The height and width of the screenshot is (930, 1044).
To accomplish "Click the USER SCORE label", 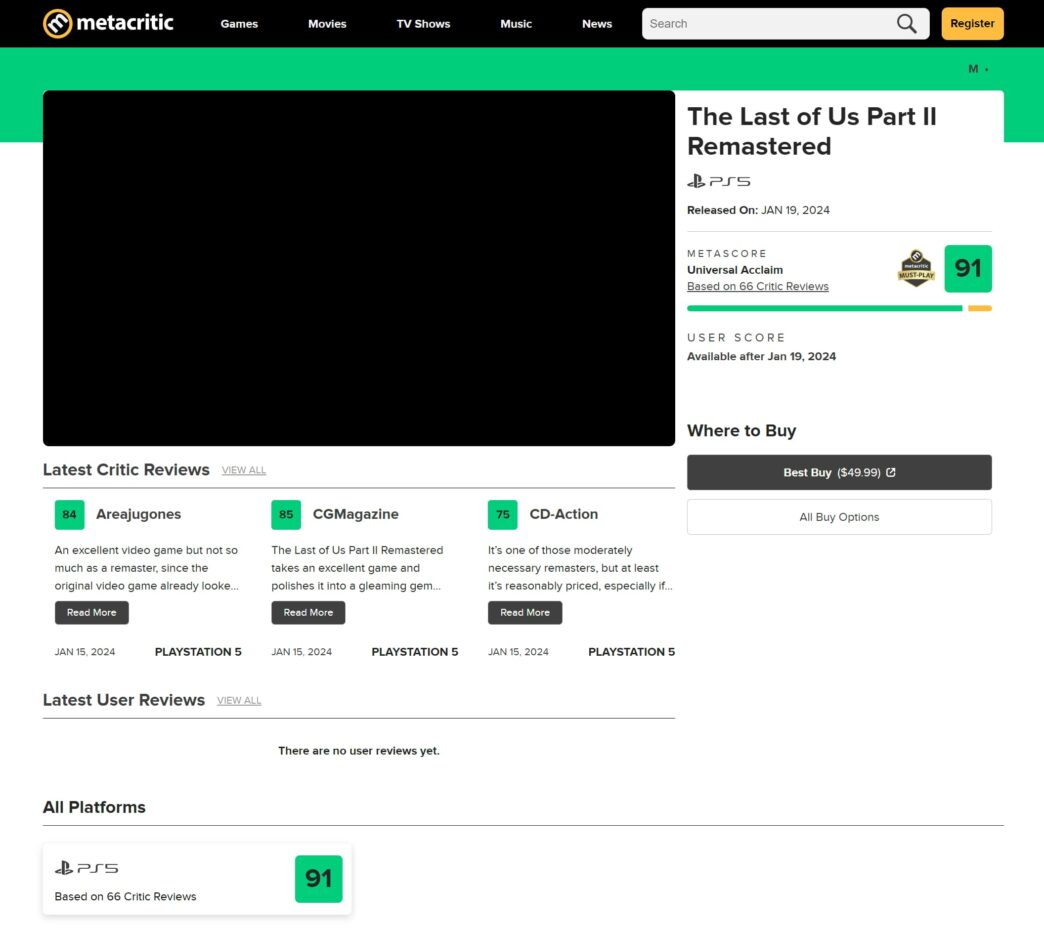I will point(736,338).
